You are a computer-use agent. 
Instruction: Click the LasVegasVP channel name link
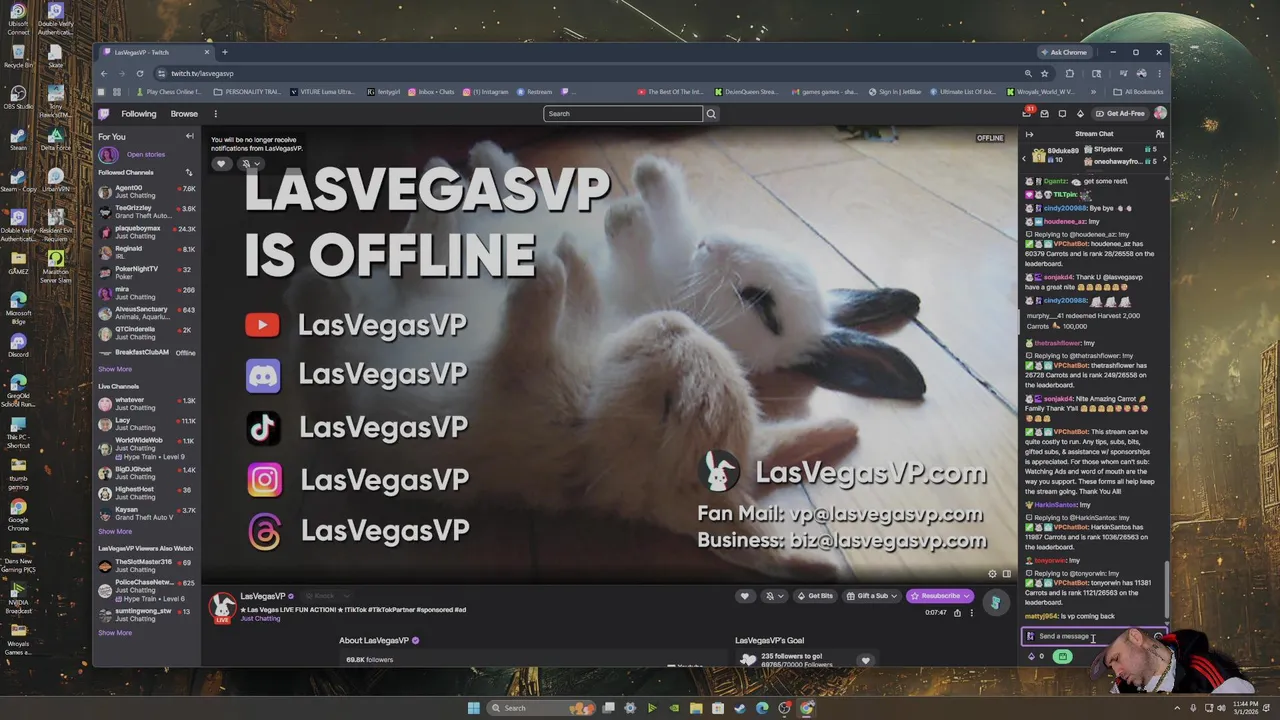(x=263, y=596)
